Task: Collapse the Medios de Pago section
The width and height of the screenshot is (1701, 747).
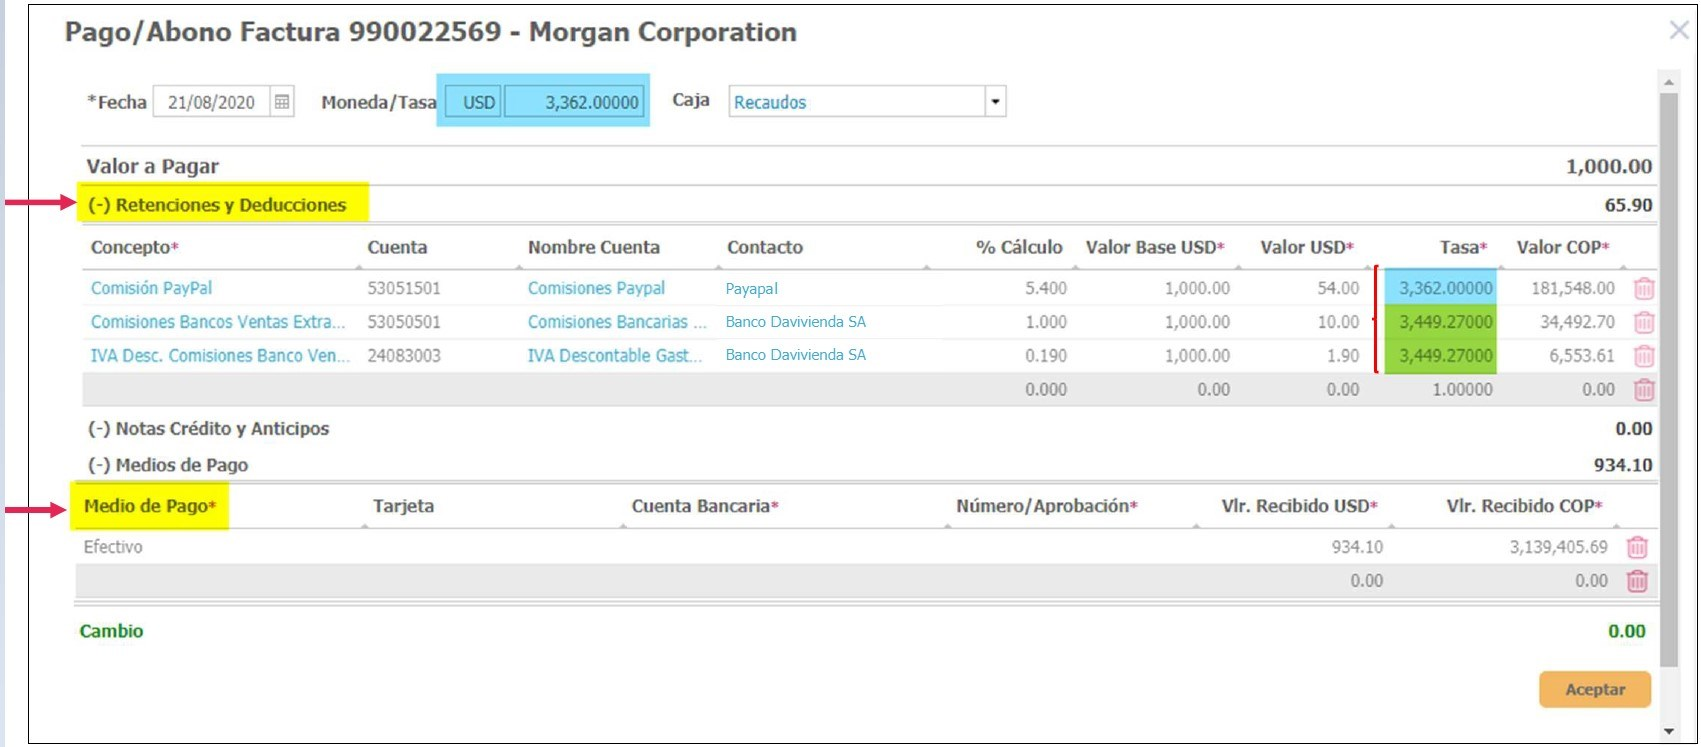Action: point(168,465)
